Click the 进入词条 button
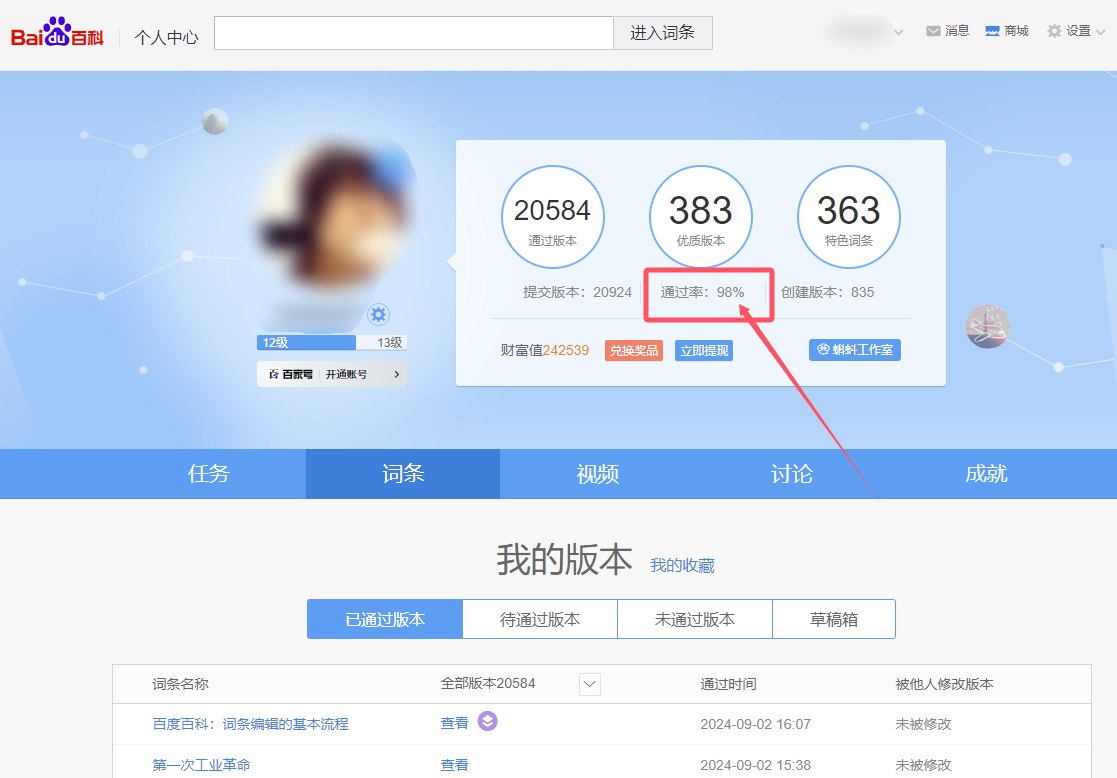1117x778 pixels. point(663,33)
